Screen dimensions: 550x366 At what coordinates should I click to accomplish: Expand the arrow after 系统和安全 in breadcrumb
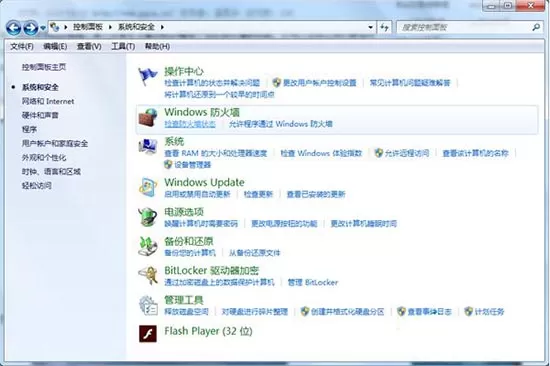pyautogui.click(x=162, y=27)
